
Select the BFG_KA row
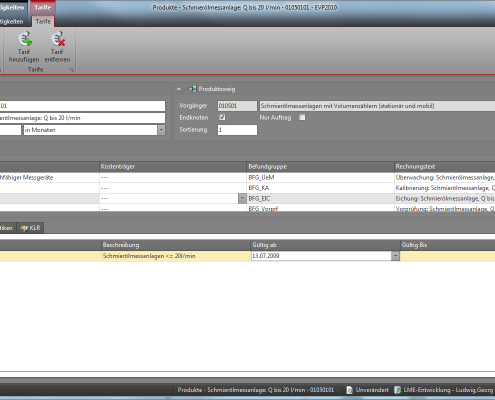click(x=247, y=188)
